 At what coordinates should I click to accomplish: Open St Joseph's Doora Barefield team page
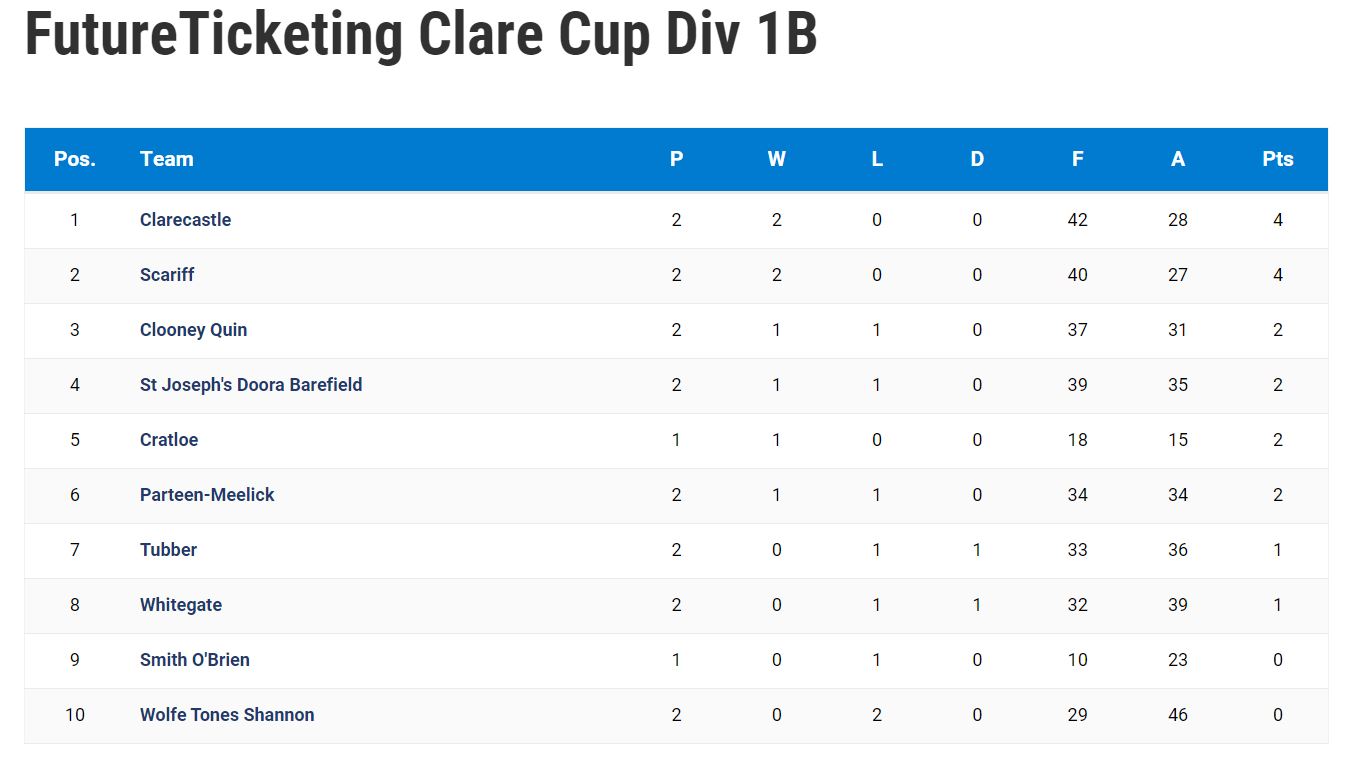coord(251,385)
